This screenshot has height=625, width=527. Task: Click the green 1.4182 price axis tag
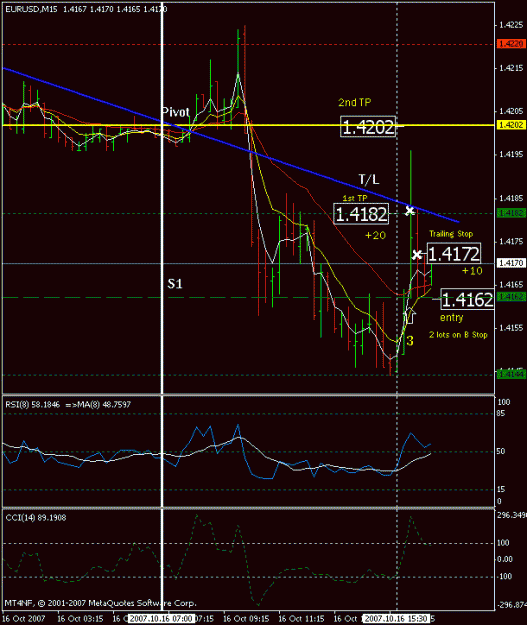(x=511, y=213)
